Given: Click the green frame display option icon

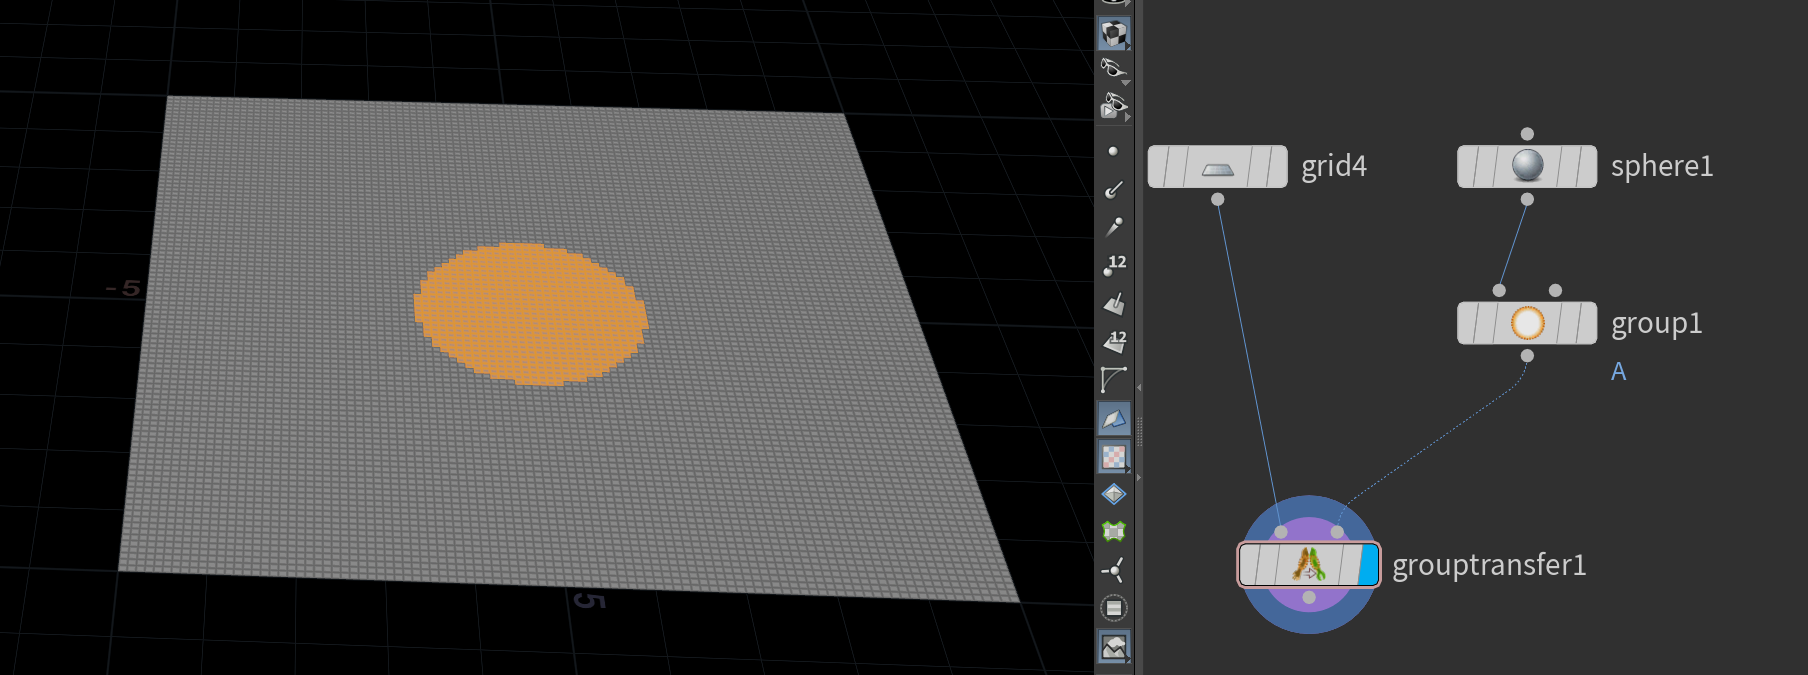Looking at the screenshot, I should 1114,531.
